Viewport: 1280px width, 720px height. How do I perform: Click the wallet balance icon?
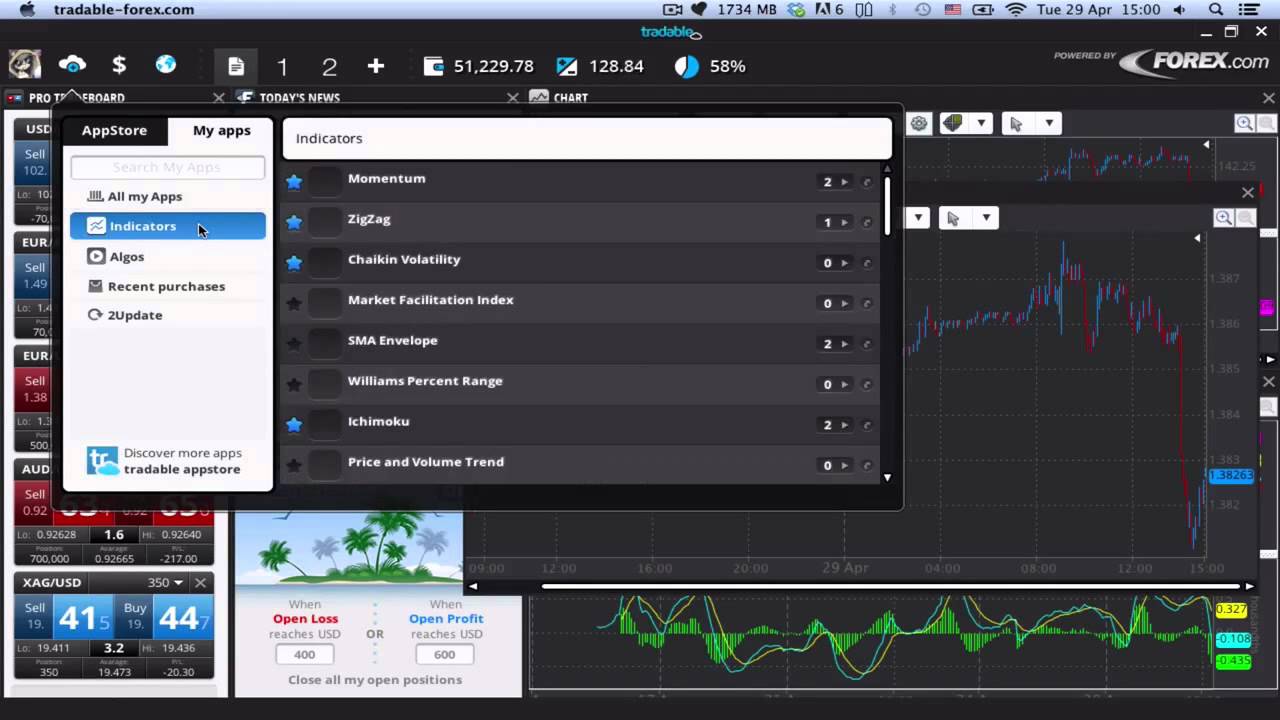point(434,66)
